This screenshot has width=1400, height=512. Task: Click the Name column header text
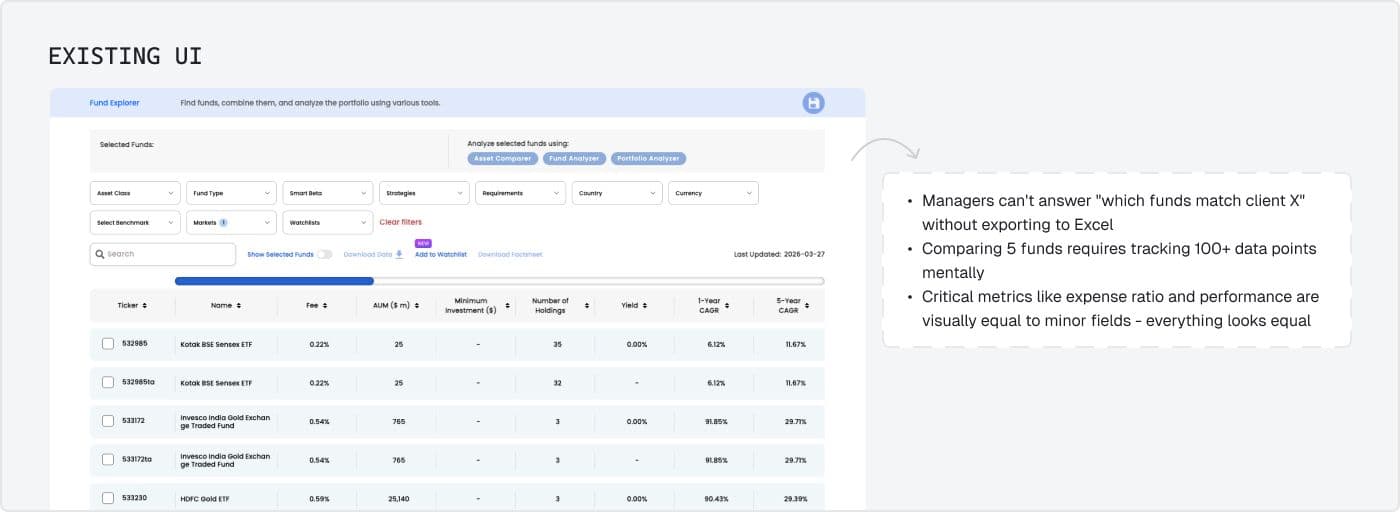coord(221,305)
